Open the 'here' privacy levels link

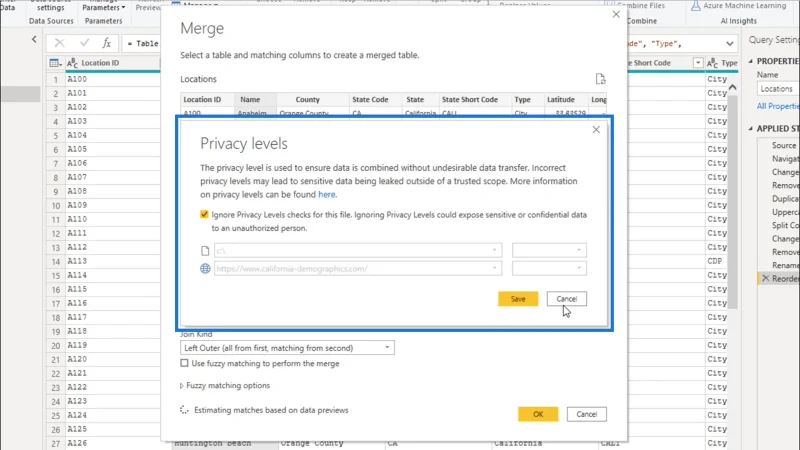(x=327, y=194)
